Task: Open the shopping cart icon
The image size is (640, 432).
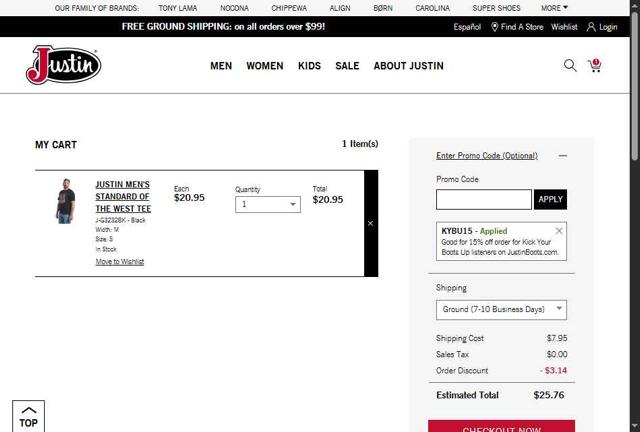Action: [594, 65]
